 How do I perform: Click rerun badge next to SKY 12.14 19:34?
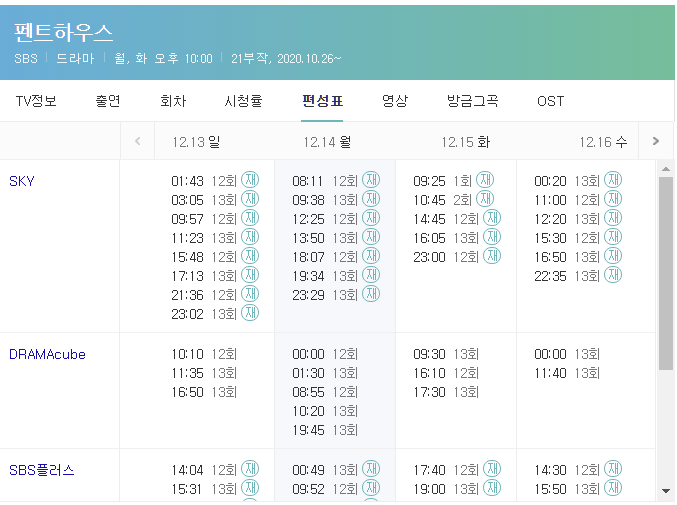pyautogui.click(x=370, y=275)
